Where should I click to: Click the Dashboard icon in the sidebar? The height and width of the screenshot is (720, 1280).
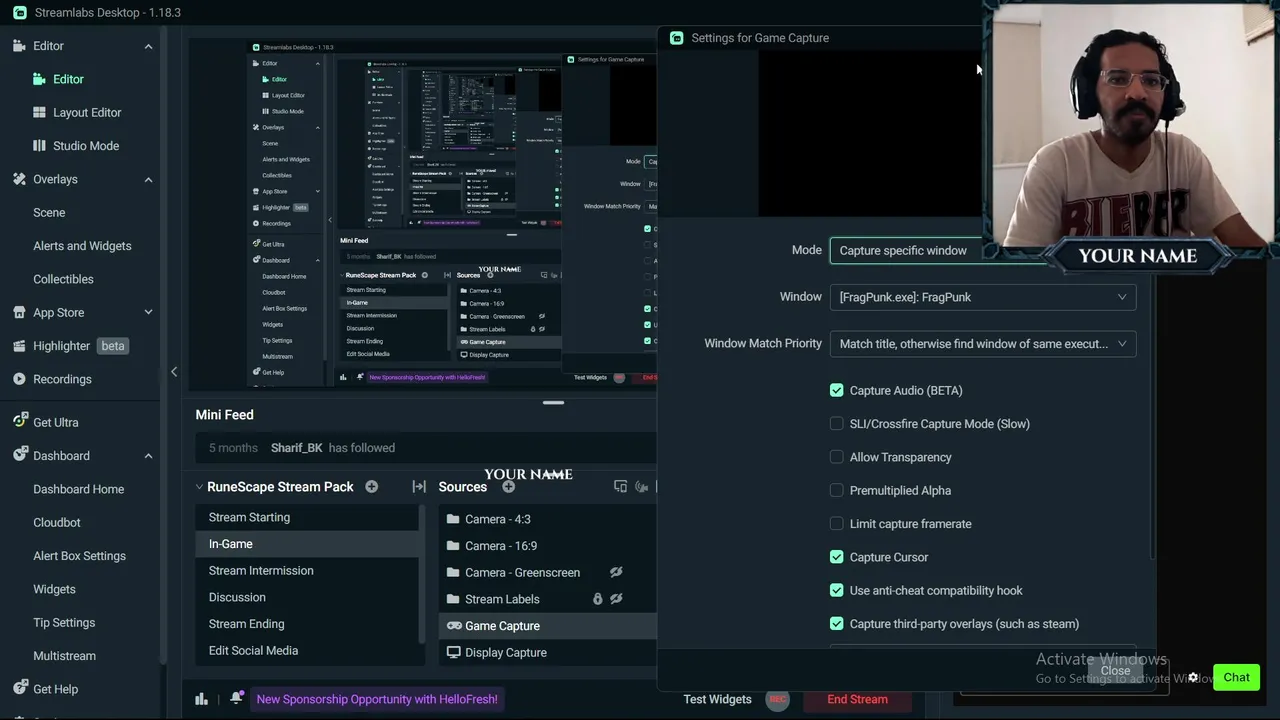click(20, 456)
